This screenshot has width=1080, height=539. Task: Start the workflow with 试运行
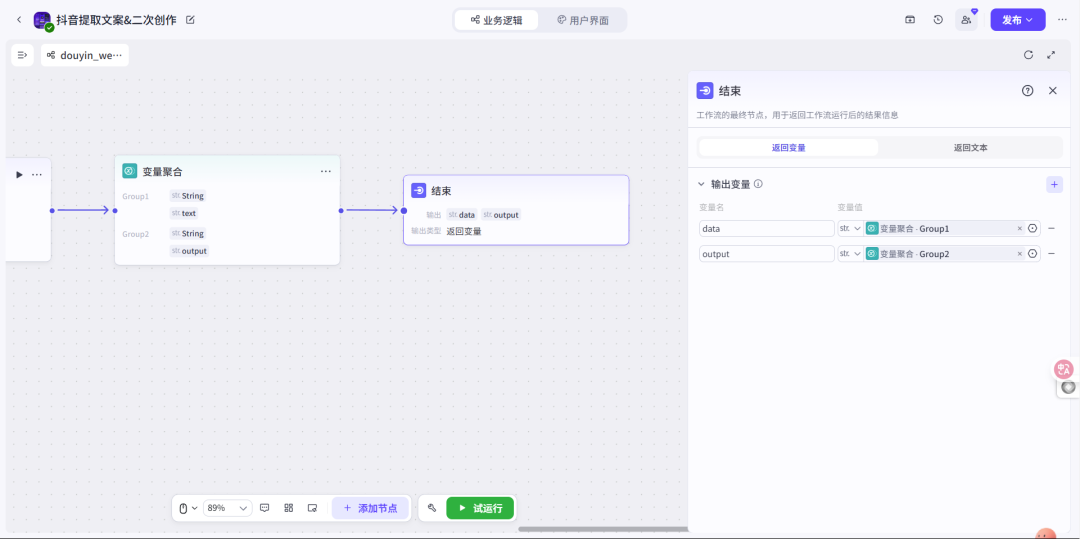point(480,508)
